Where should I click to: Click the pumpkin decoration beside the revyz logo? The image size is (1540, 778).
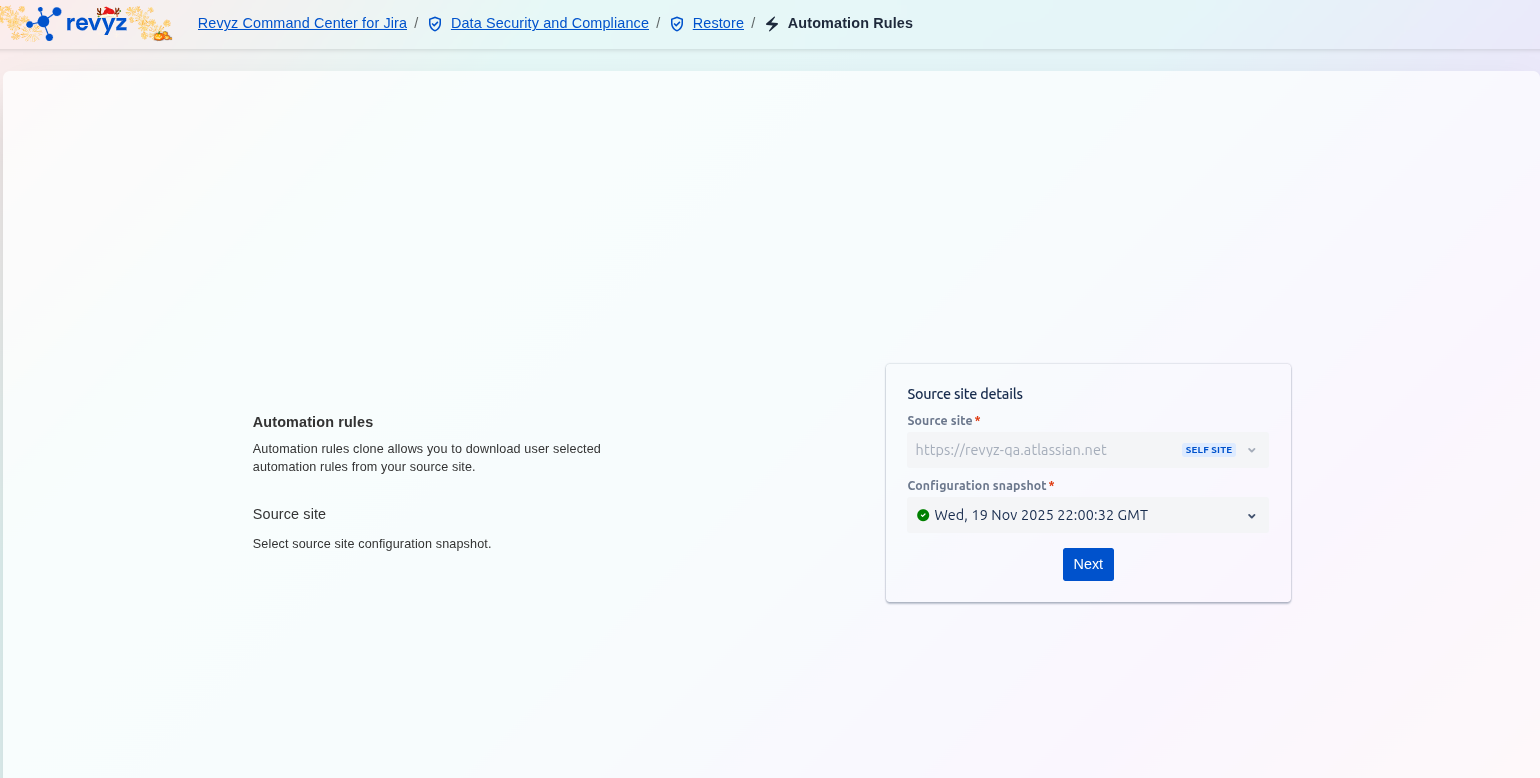pos(161,35)
